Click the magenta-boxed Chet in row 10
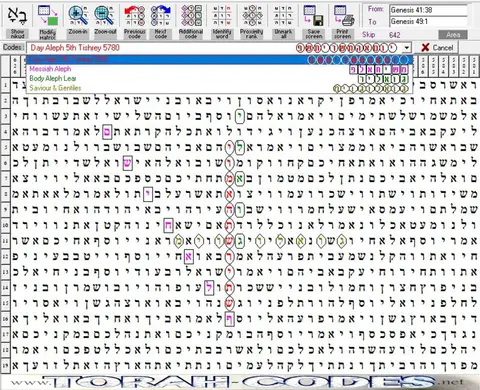Image resolution: width=480 pixels, height=390 pixels. coord(168,225)
